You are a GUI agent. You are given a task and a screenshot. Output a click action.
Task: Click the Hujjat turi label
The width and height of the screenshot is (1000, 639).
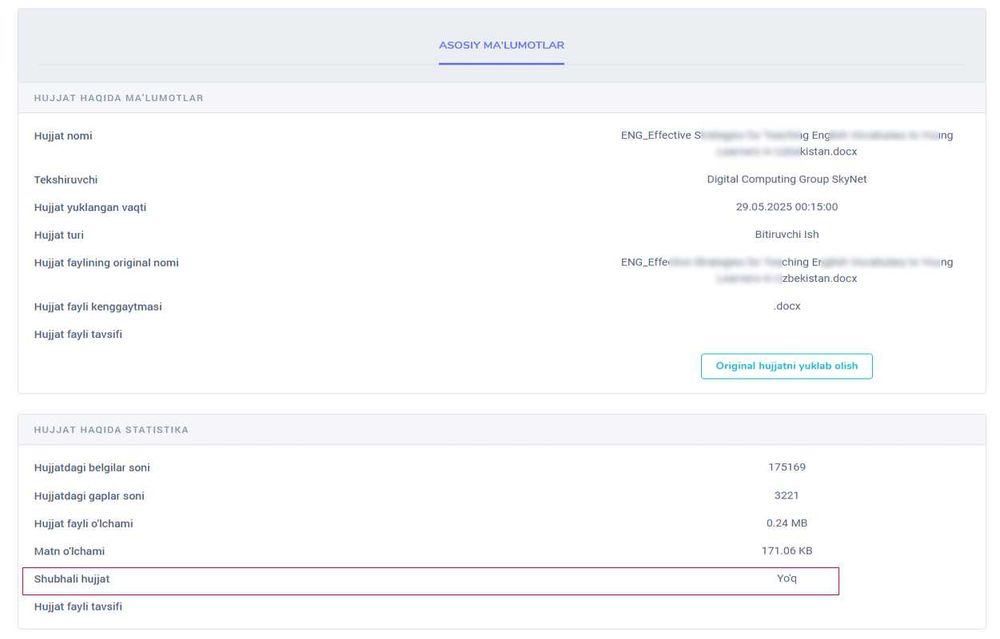[x=59, y=235]
